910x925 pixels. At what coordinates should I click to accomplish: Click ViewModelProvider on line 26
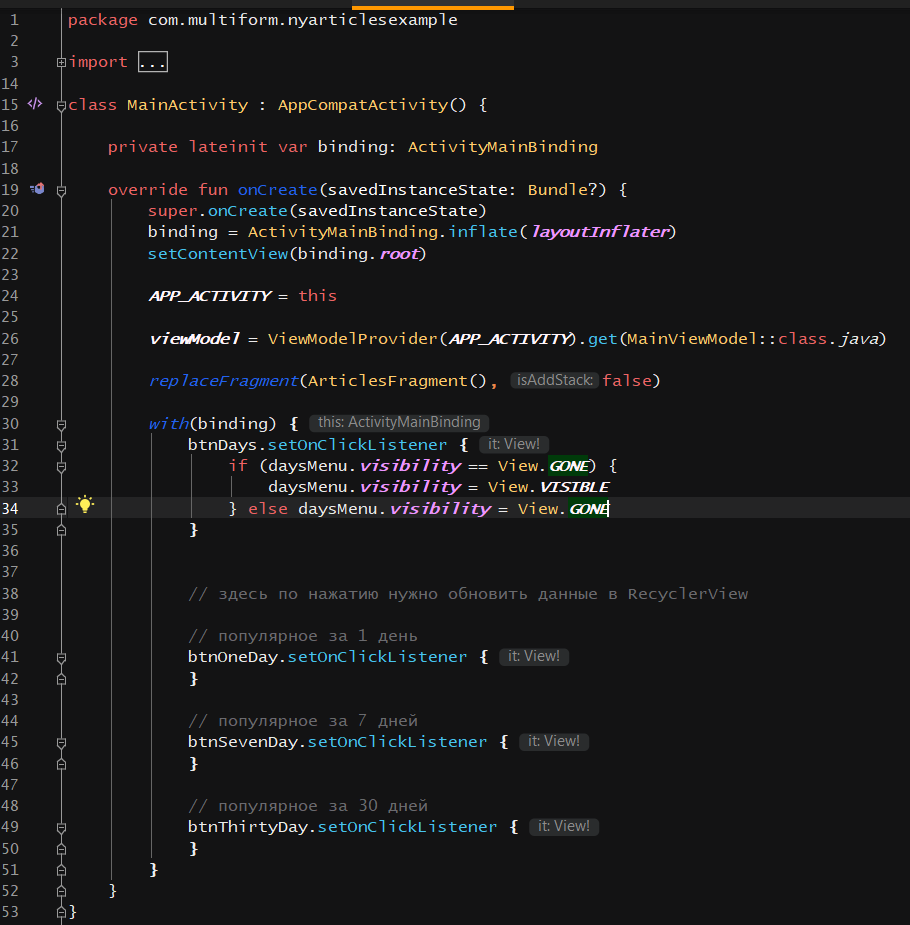pyautogui.click(x=353, y=339)
